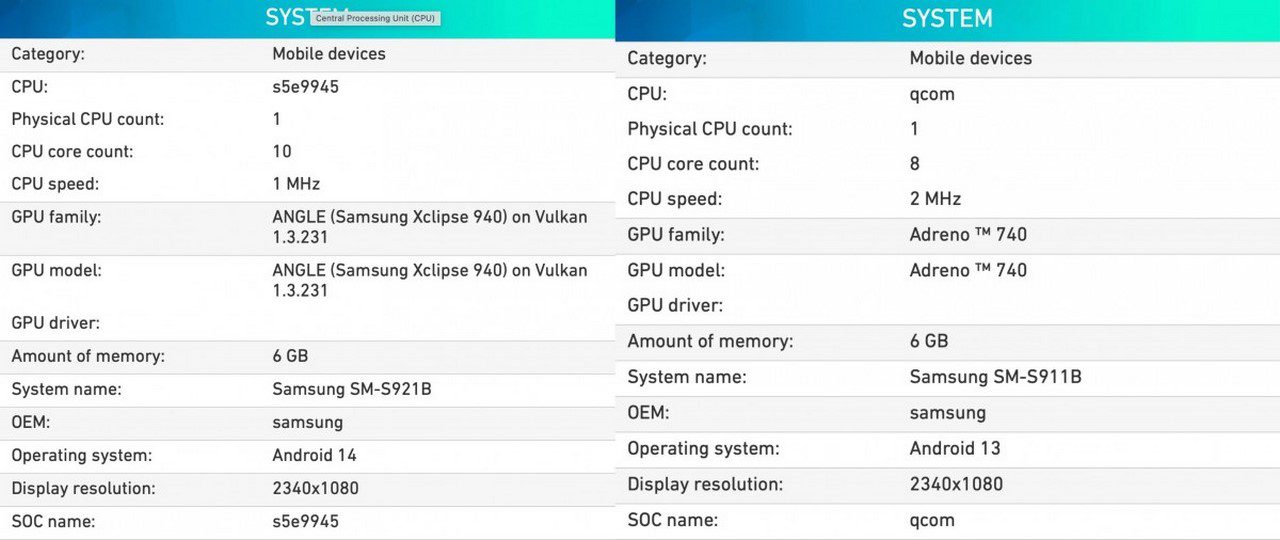This screenshot has width=1280, height=540.
Task: Select the Android 14 operating system value
Action: point(314,455)
